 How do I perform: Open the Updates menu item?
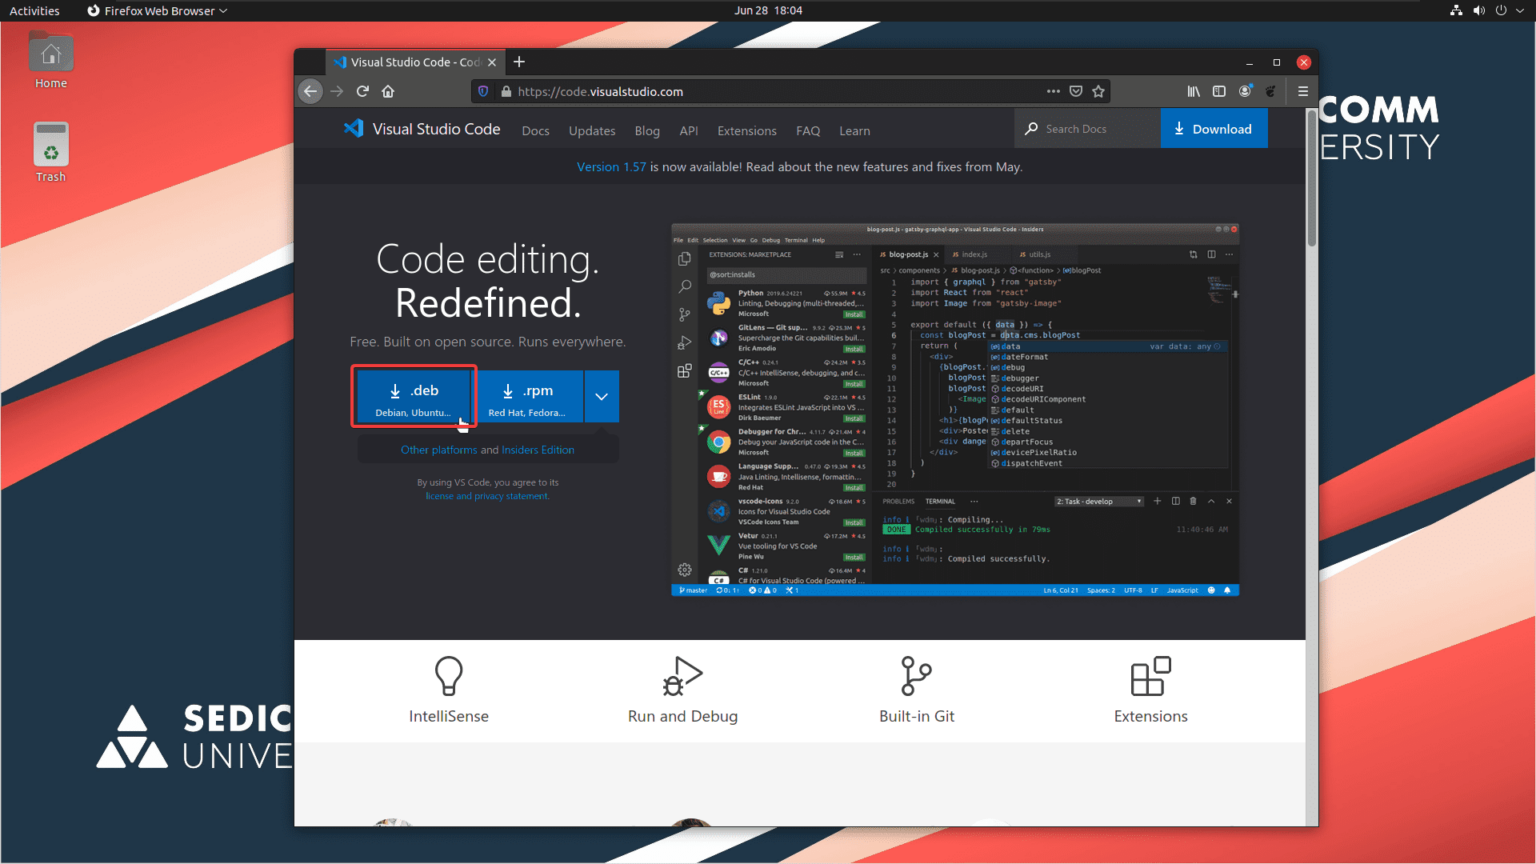pos(592,131)
